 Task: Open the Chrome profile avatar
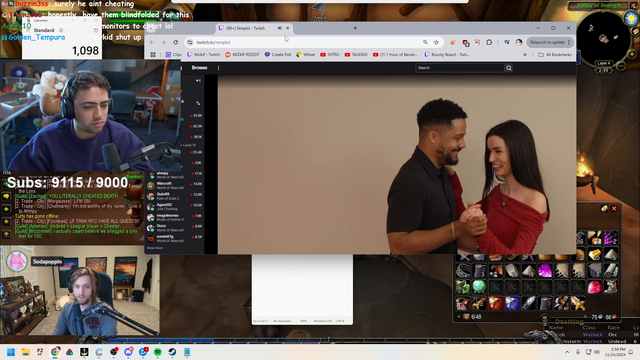pyautogui.click(x=519, y=42)
